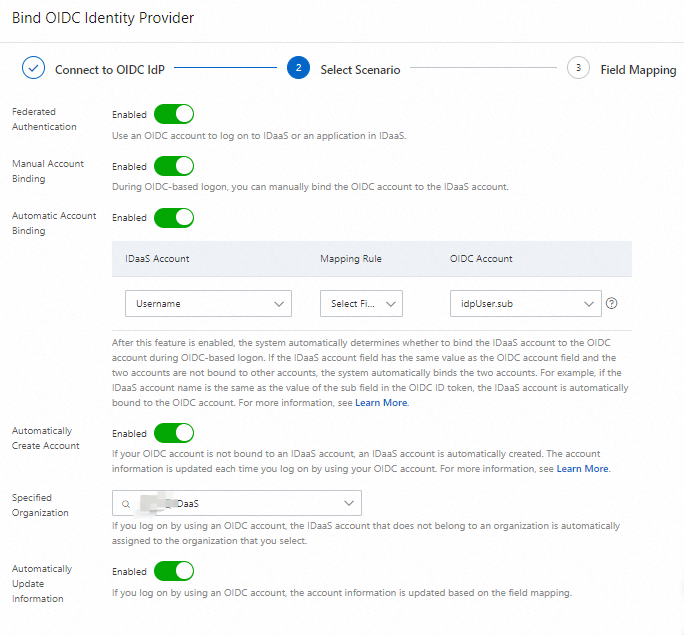Toggle Federated Authentication switch off

point(174,114)
